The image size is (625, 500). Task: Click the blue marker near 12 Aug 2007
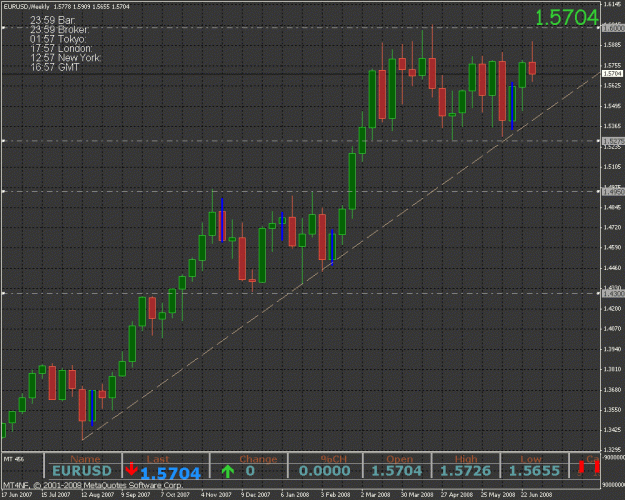[x=92, y=408]
